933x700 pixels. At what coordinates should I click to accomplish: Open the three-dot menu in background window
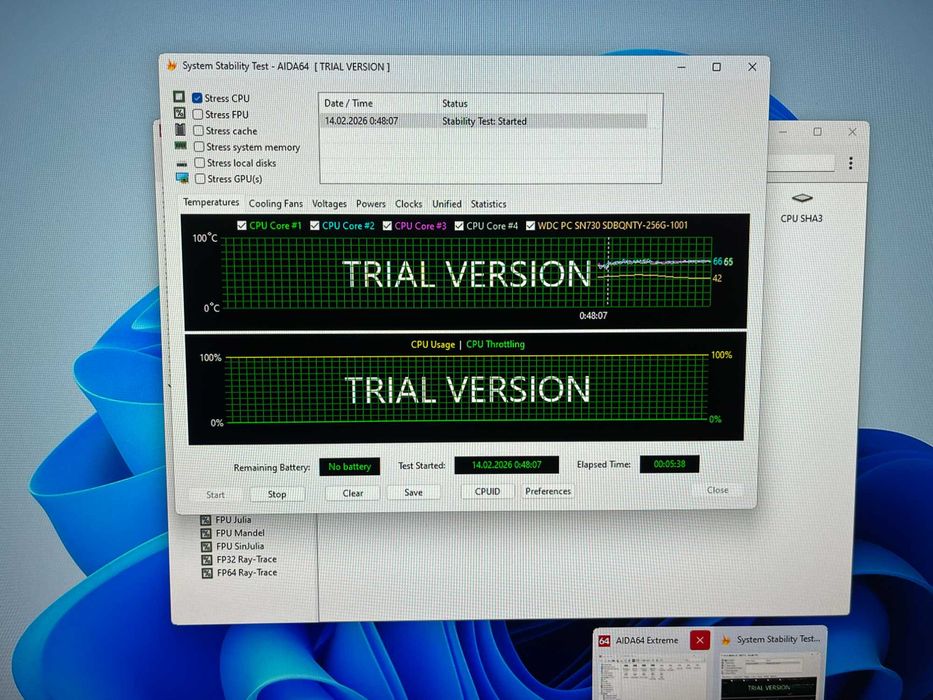pos(851,163)
